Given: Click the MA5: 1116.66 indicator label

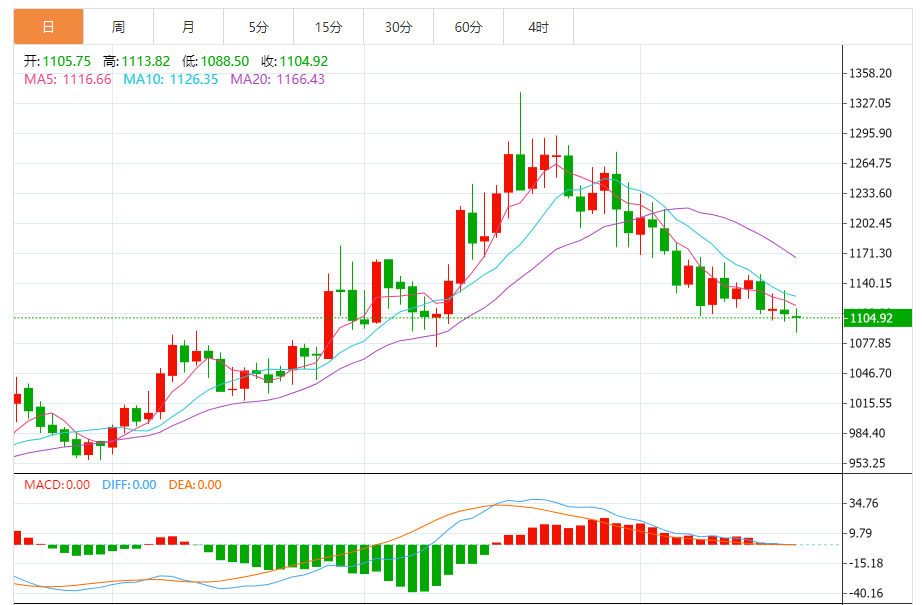Looking at the screenshot, I should 68,79.
